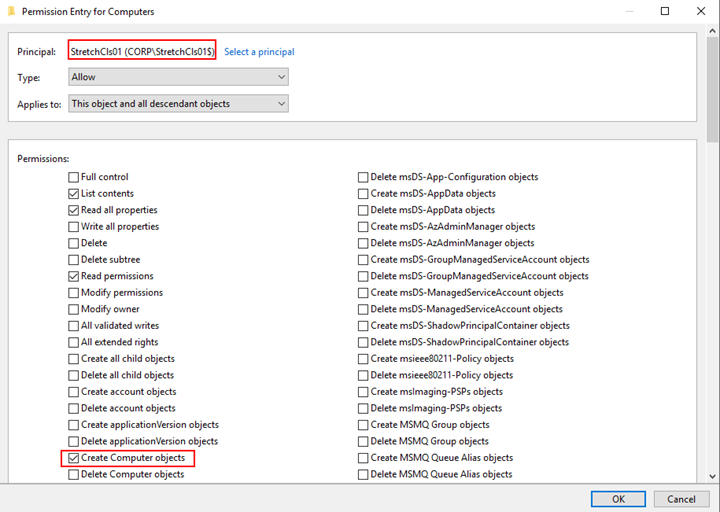Check Modify owner checkbox
Image resolution: width=720 pixels, height=512 pixels.
click(x=73, y=309)
